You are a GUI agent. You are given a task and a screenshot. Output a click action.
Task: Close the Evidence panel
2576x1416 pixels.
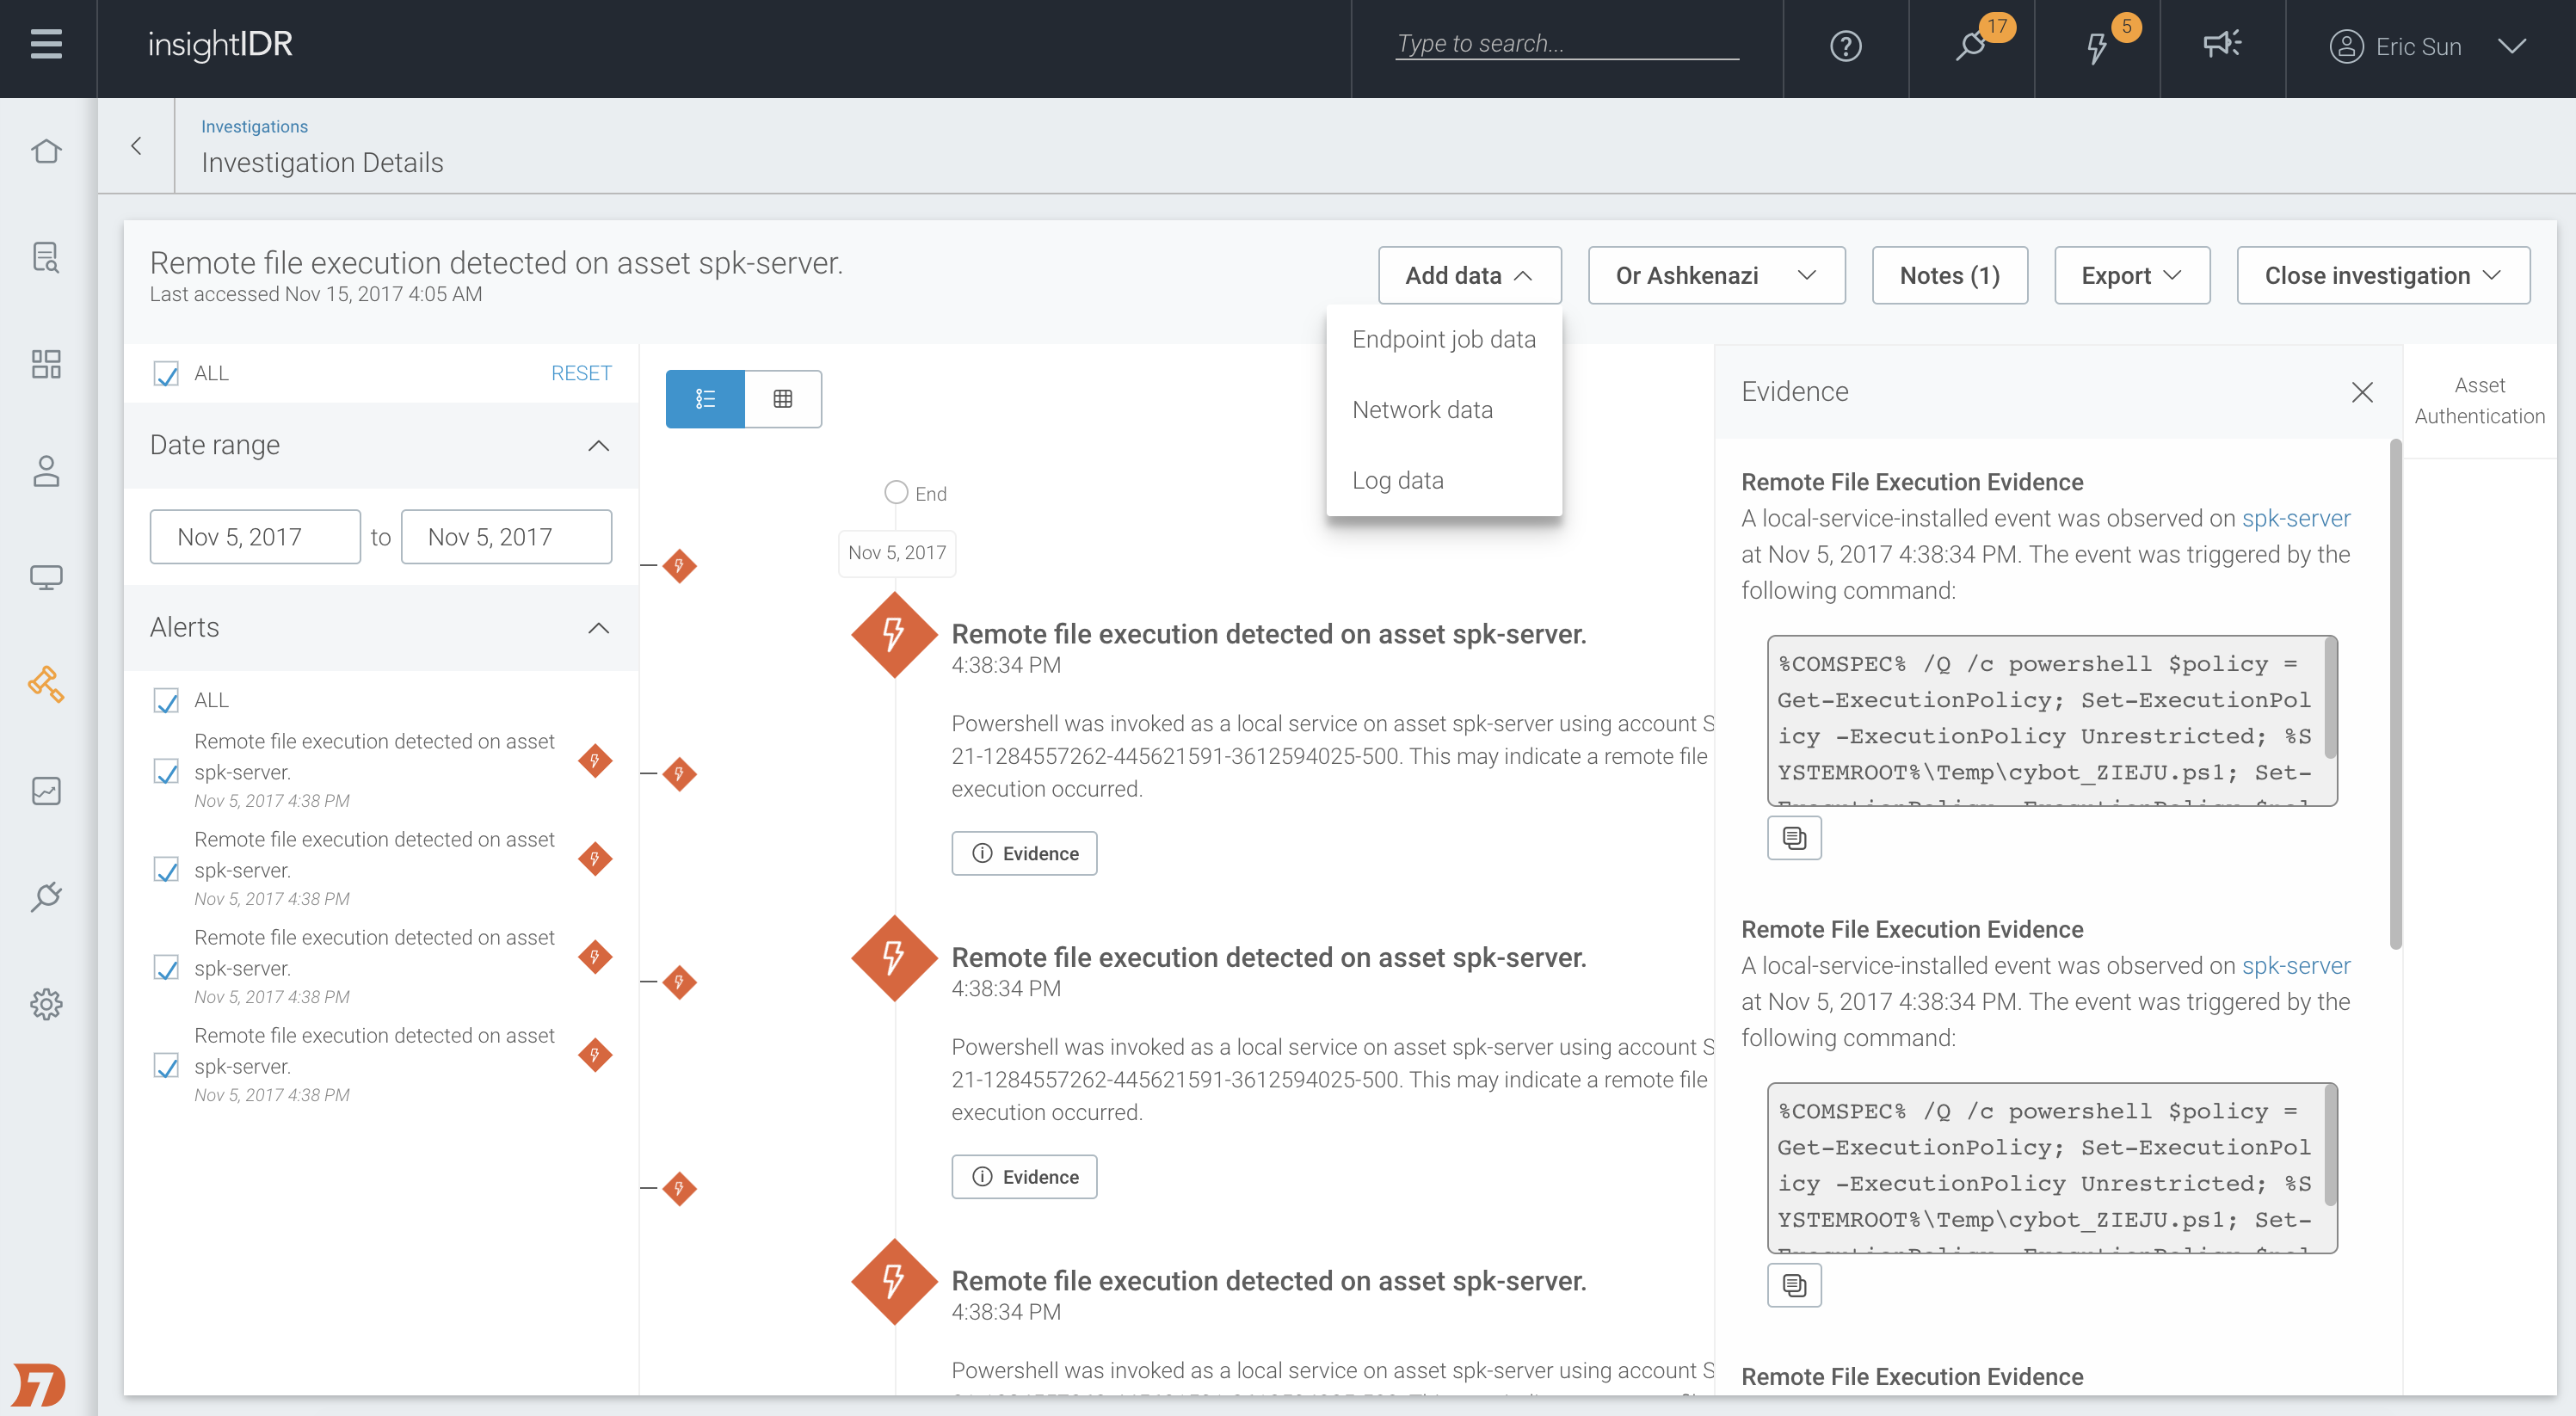2362,392
